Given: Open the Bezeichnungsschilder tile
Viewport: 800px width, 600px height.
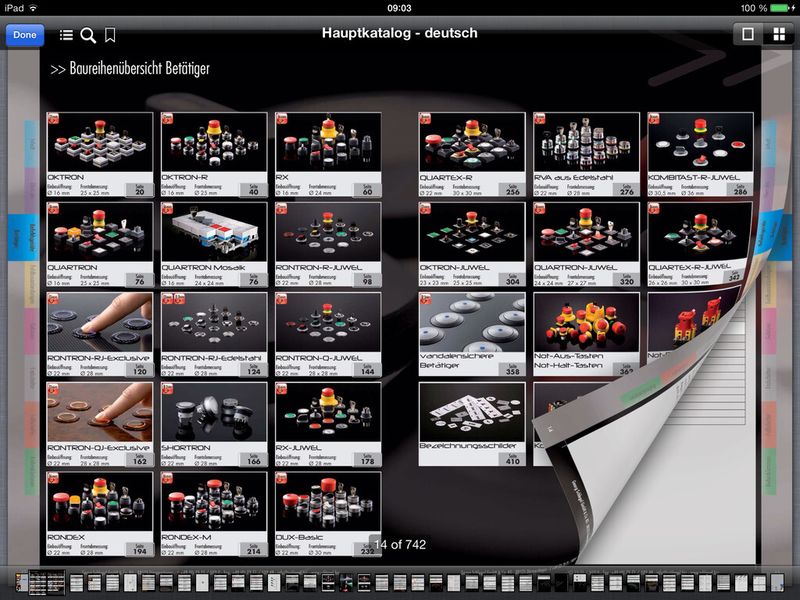Looking at the screenshot, I should coord(472,424).
